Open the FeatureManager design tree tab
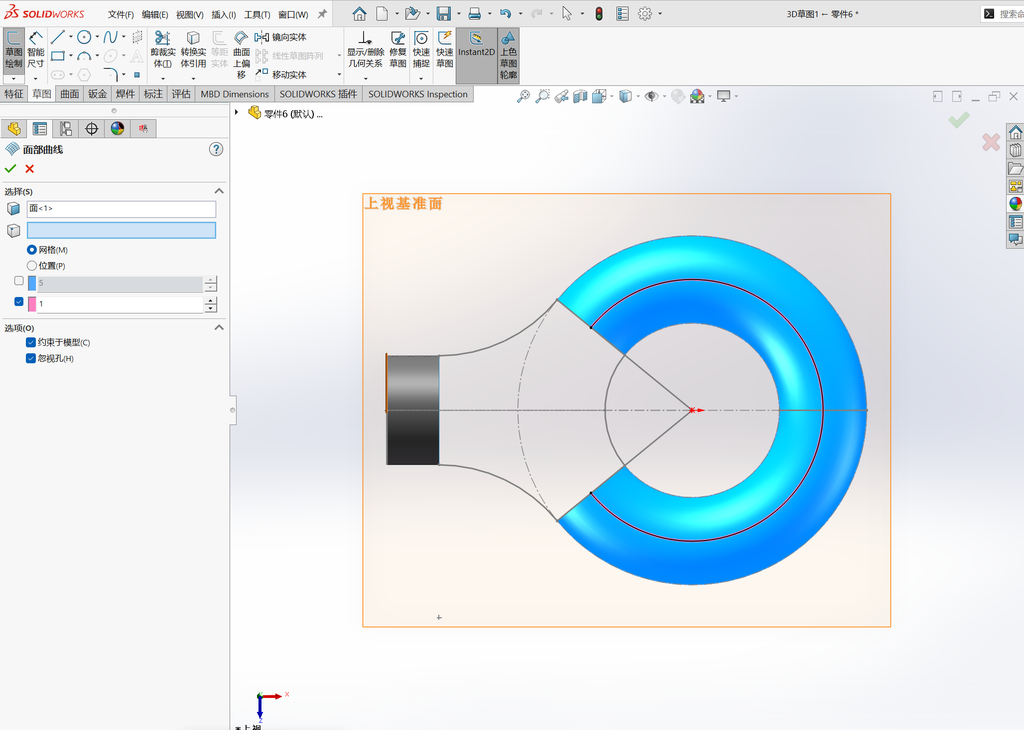1024x730 pixels. tap(14, 129)
